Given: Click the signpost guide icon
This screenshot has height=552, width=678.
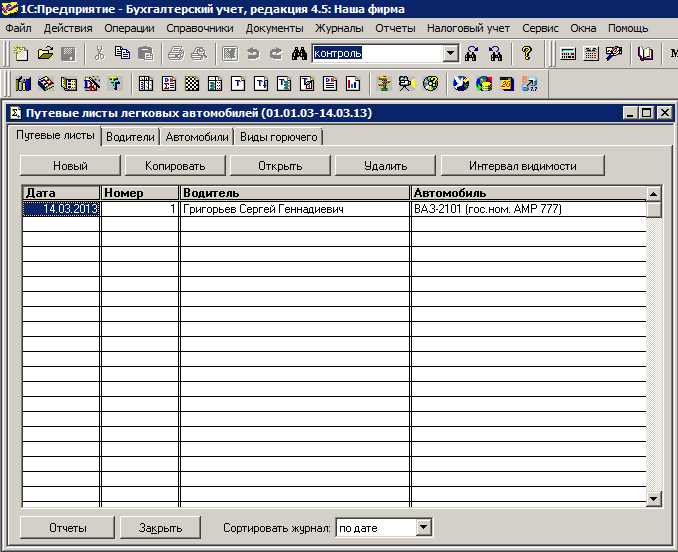Looking at the screenshot, I should [384, 83].
